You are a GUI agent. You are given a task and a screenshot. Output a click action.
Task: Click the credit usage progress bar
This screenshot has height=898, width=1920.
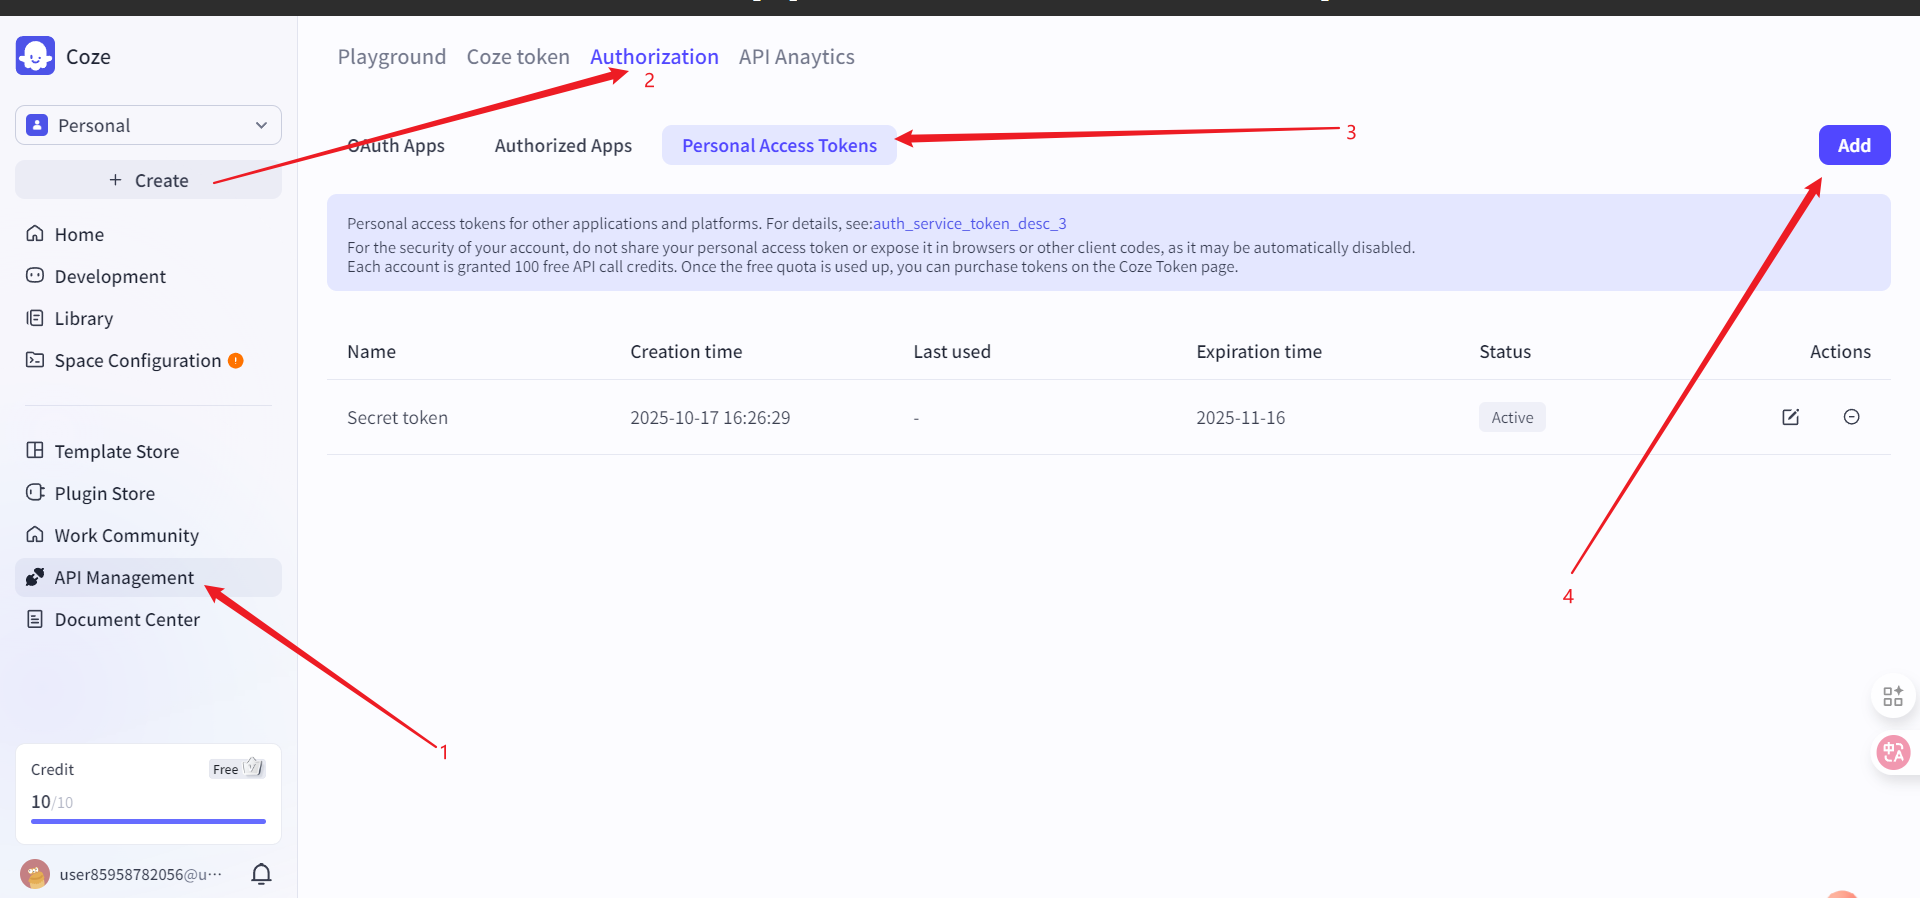(x=148, y=821)
